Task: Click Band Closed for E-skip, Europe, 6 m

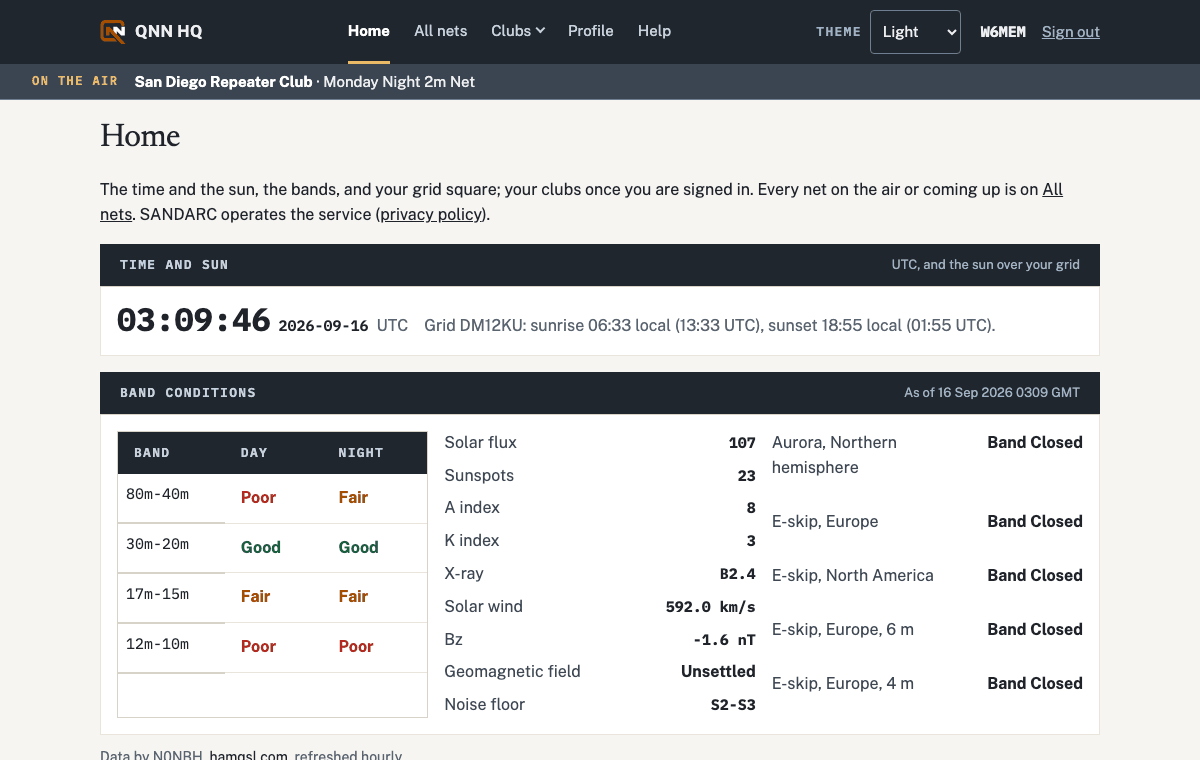Action: pyautogui.click(x=1035, y=629)
